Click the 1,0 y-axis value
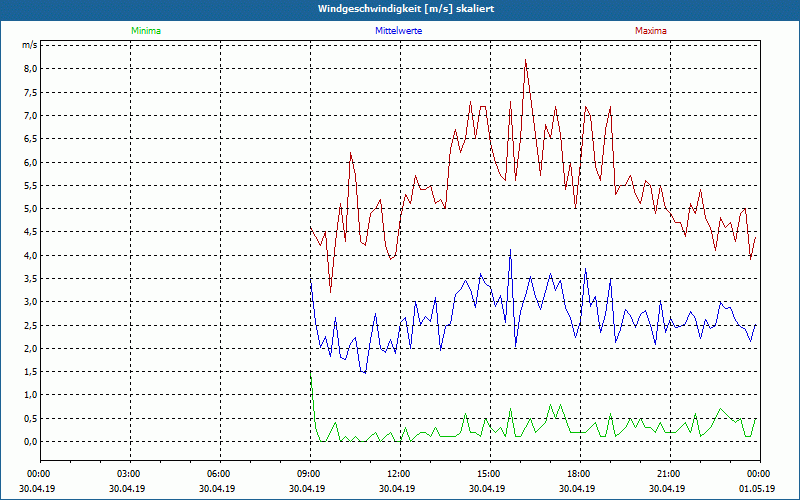 point(31,395)
